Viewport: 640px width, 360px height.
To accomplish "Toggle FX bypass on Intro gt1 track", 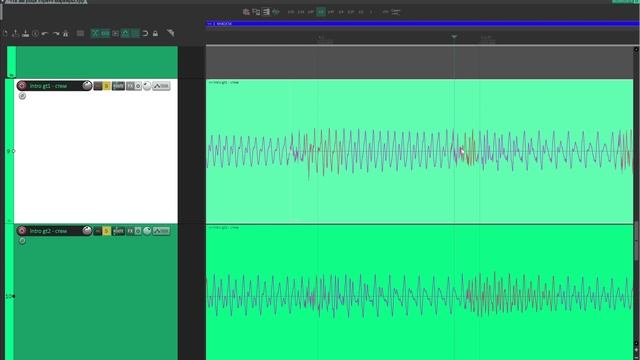I will click(138, 86).
